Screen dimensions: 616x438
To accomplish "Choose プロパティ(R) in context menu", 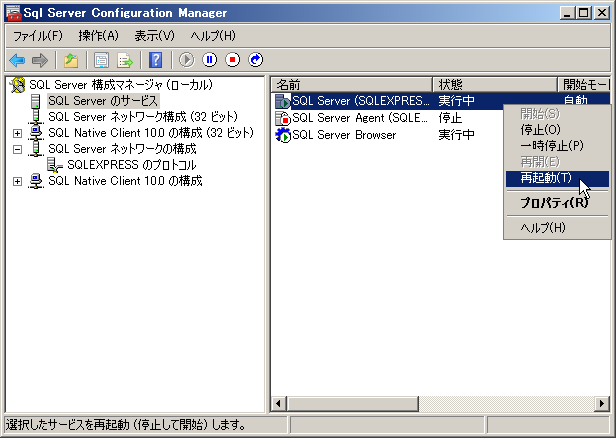I will point(557,203).
